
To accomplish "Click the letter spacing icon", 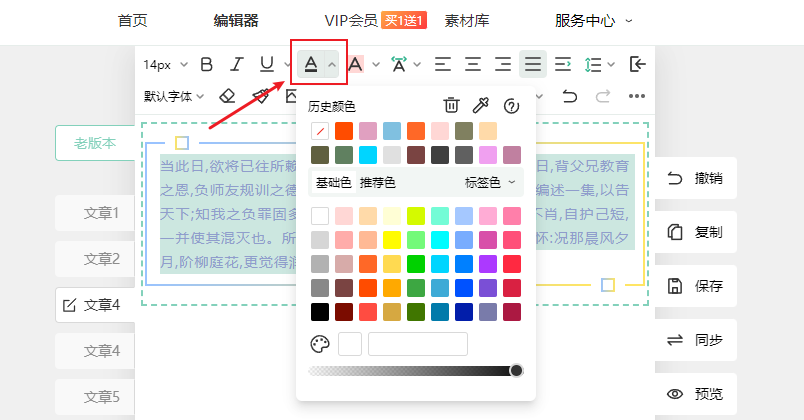I will pyautogui.click(x=398, y=65).
